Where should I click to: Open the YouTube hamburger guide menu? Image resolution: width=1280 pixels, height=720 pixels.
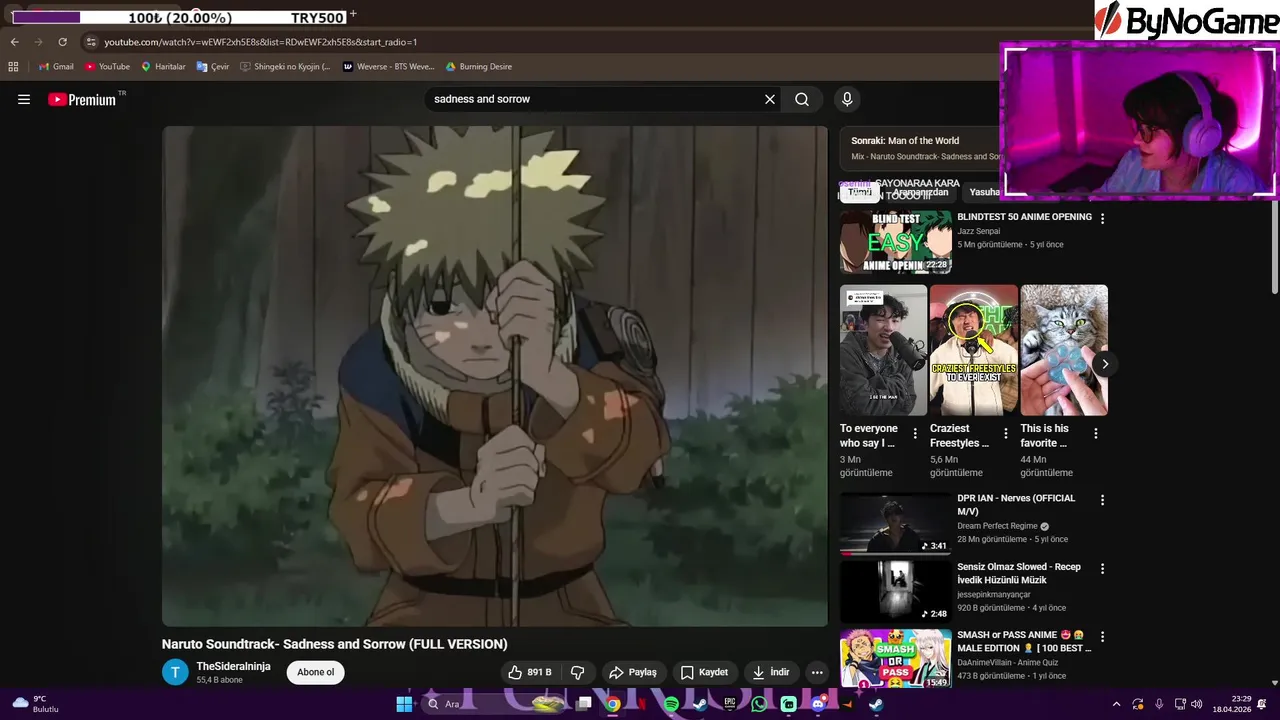(24, 99)
